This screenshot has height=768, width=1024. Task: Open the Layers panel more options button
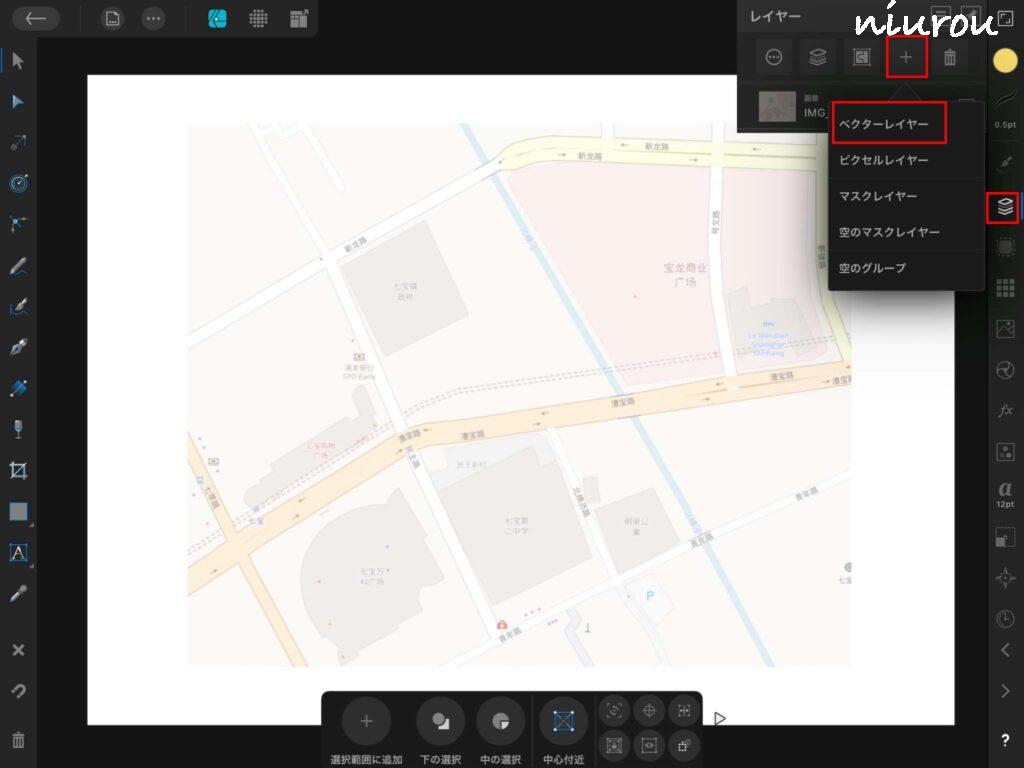pyautogui.click(x=773, y=58)
